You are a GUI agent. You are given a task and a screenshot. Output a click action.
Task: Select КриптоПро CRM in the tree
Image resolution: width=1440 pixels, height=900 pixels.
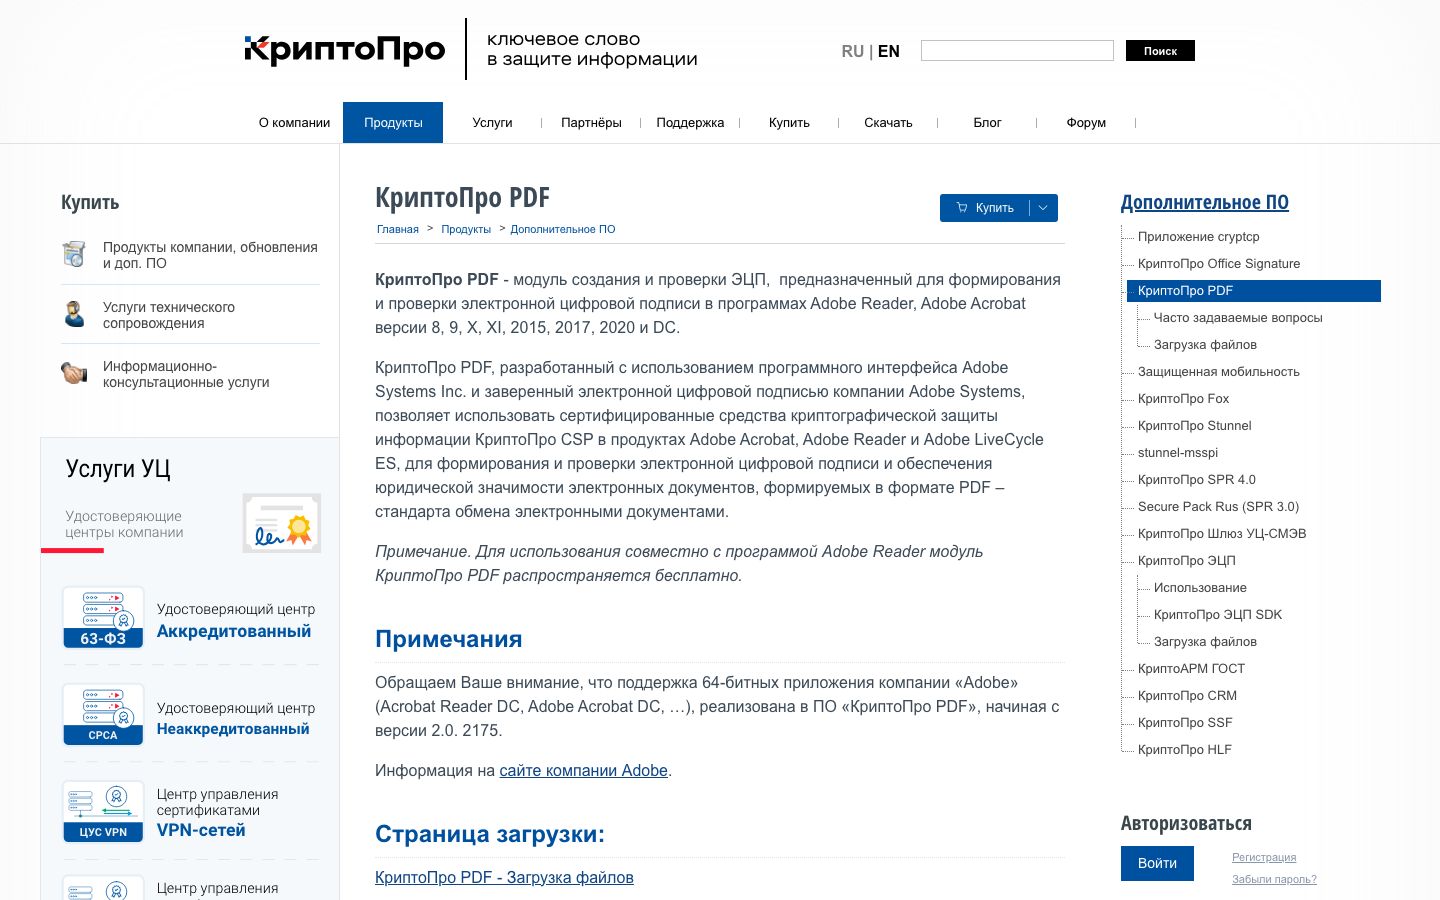tap(1187, 696)
